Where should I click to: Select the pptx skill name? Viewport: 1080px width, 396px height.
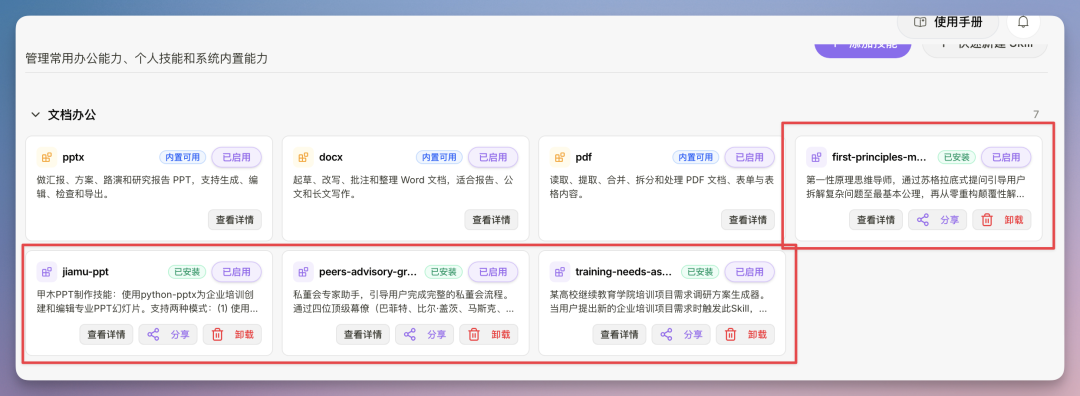coord(73,157)
